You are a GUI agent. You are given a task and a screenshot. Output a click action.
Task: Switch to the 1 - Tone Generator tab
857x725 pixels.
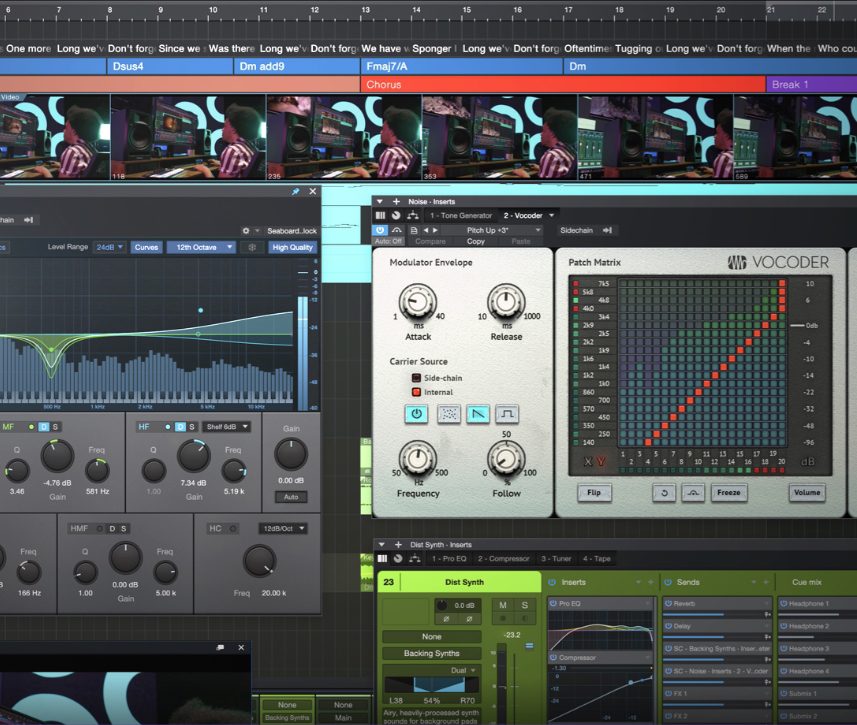[460, 215]
